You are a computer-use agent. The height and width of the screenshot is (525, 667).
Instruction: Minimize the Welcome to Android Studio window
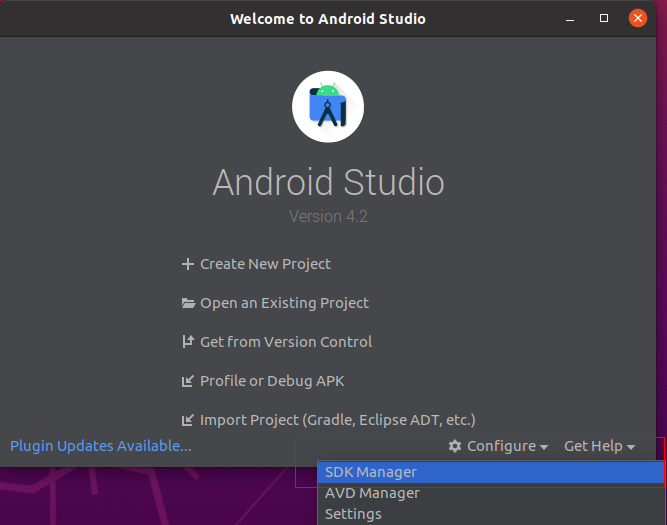(x=570, y=19)
